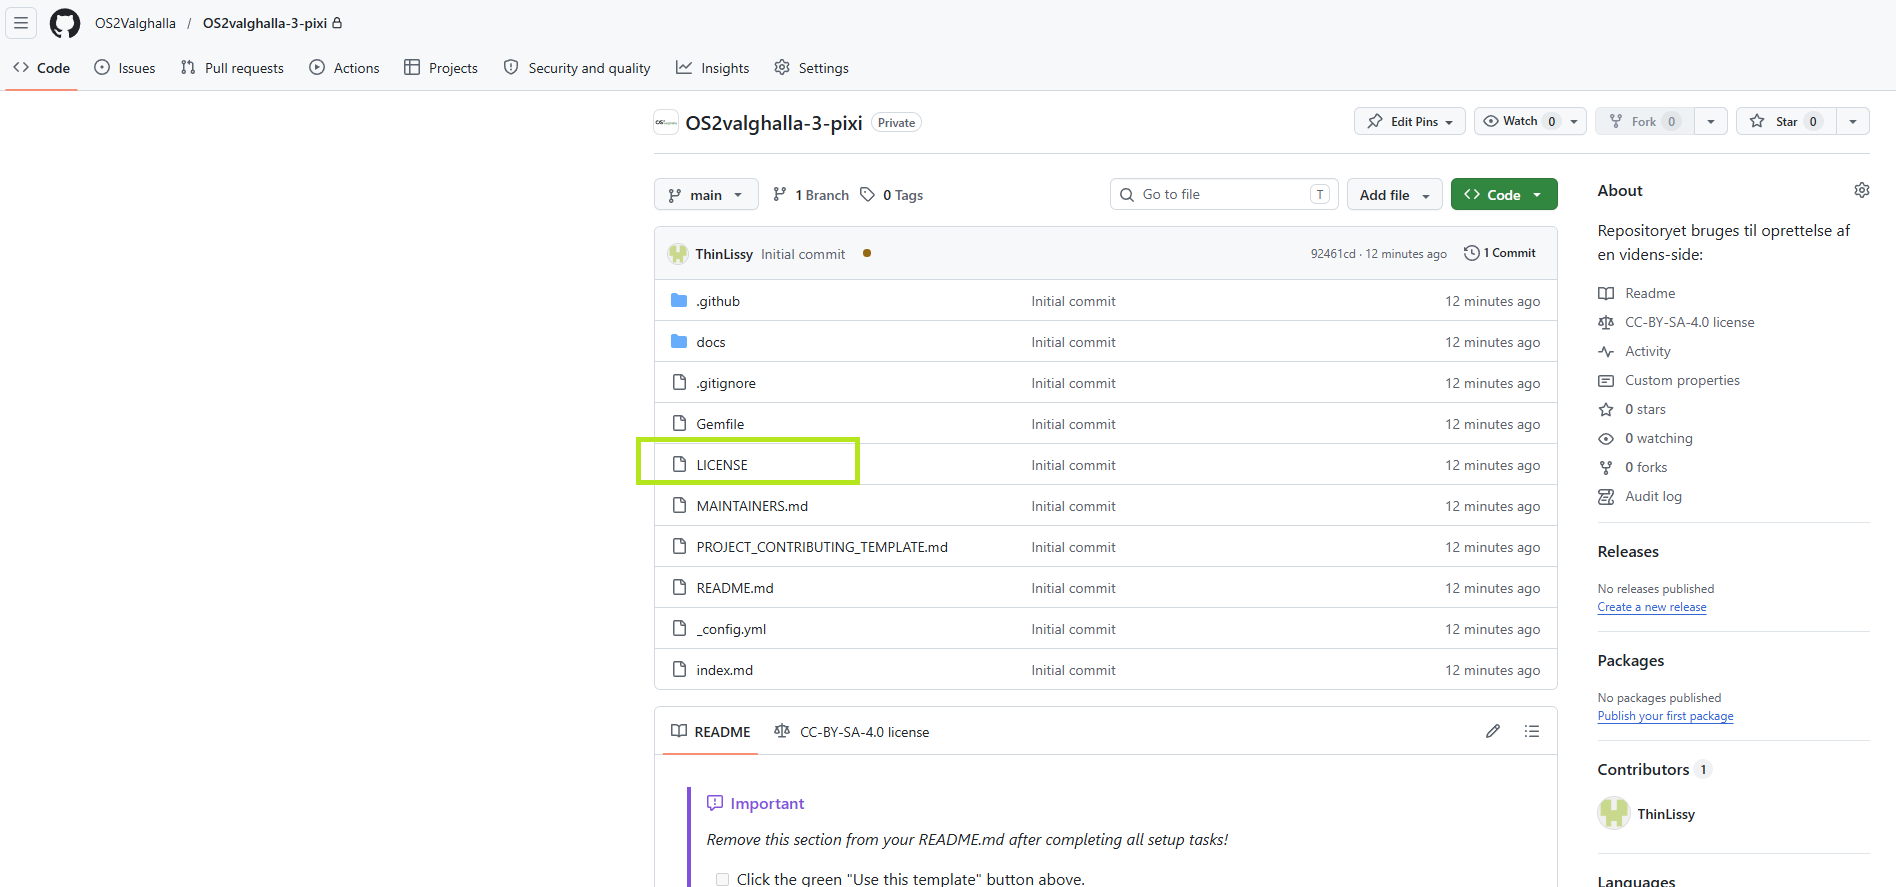Open the Audit log link
The width and height of the screenshot is (1896, 887).
(1640, 496)
